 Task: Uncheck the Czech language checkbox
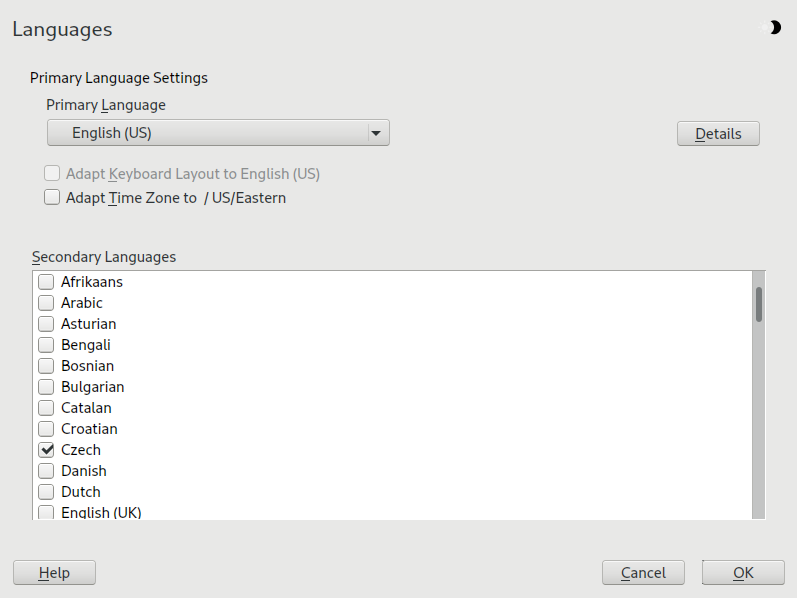[46, 450]
